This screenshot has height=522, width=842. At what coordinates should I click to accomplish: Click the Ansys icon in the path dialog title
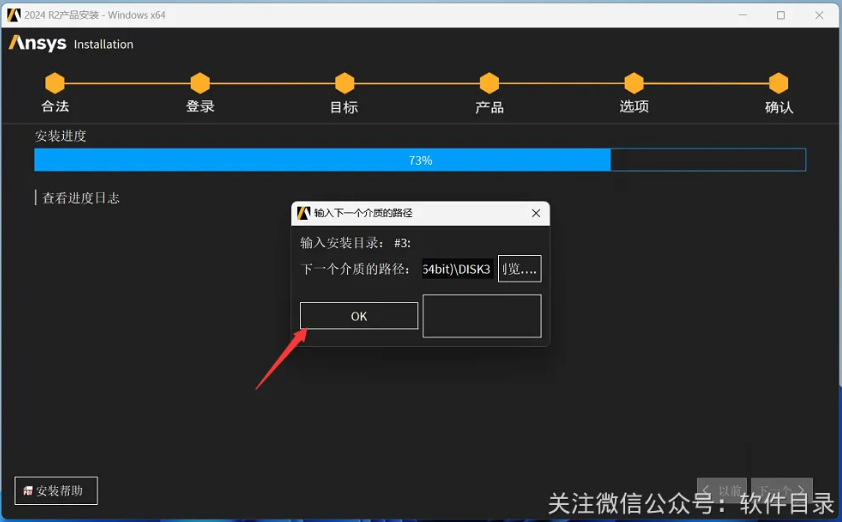click(x=304, y=213)
